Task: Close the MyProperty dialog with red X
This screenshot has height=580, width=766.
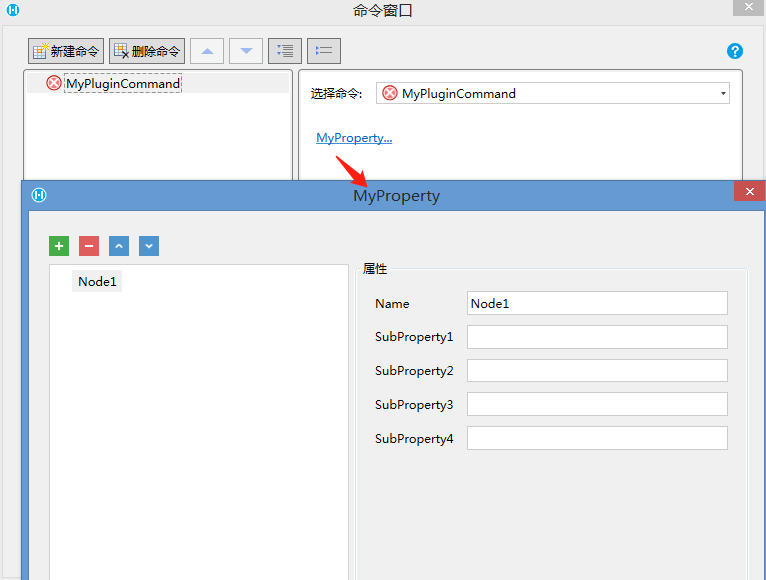Action: point(749,192)
